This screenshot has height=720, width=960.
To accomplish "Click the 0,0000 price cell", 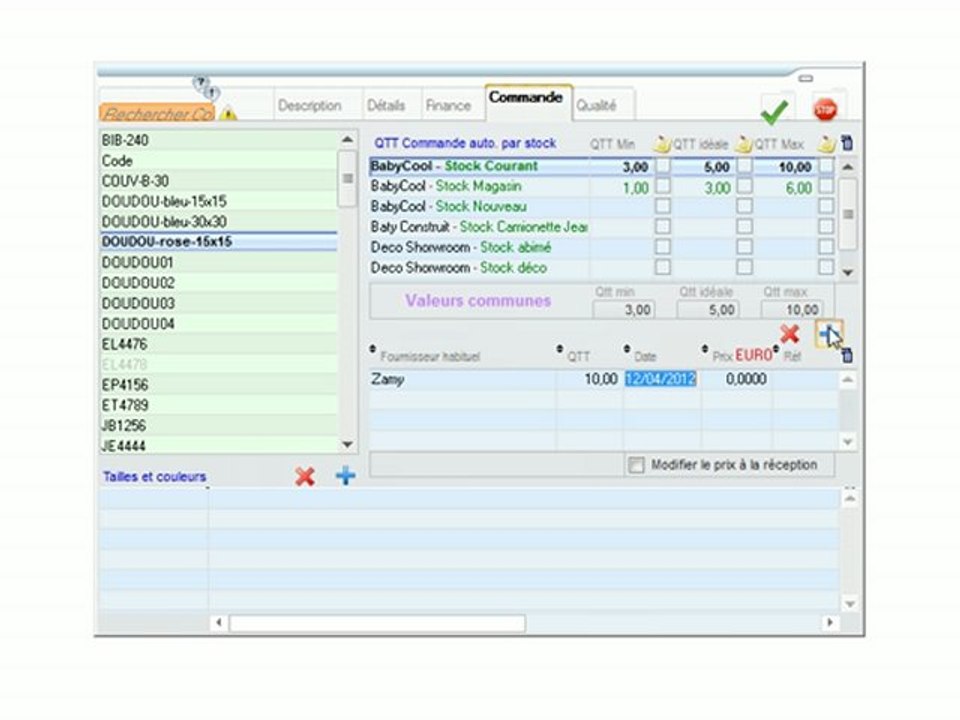I will click(x=737, y=380).
